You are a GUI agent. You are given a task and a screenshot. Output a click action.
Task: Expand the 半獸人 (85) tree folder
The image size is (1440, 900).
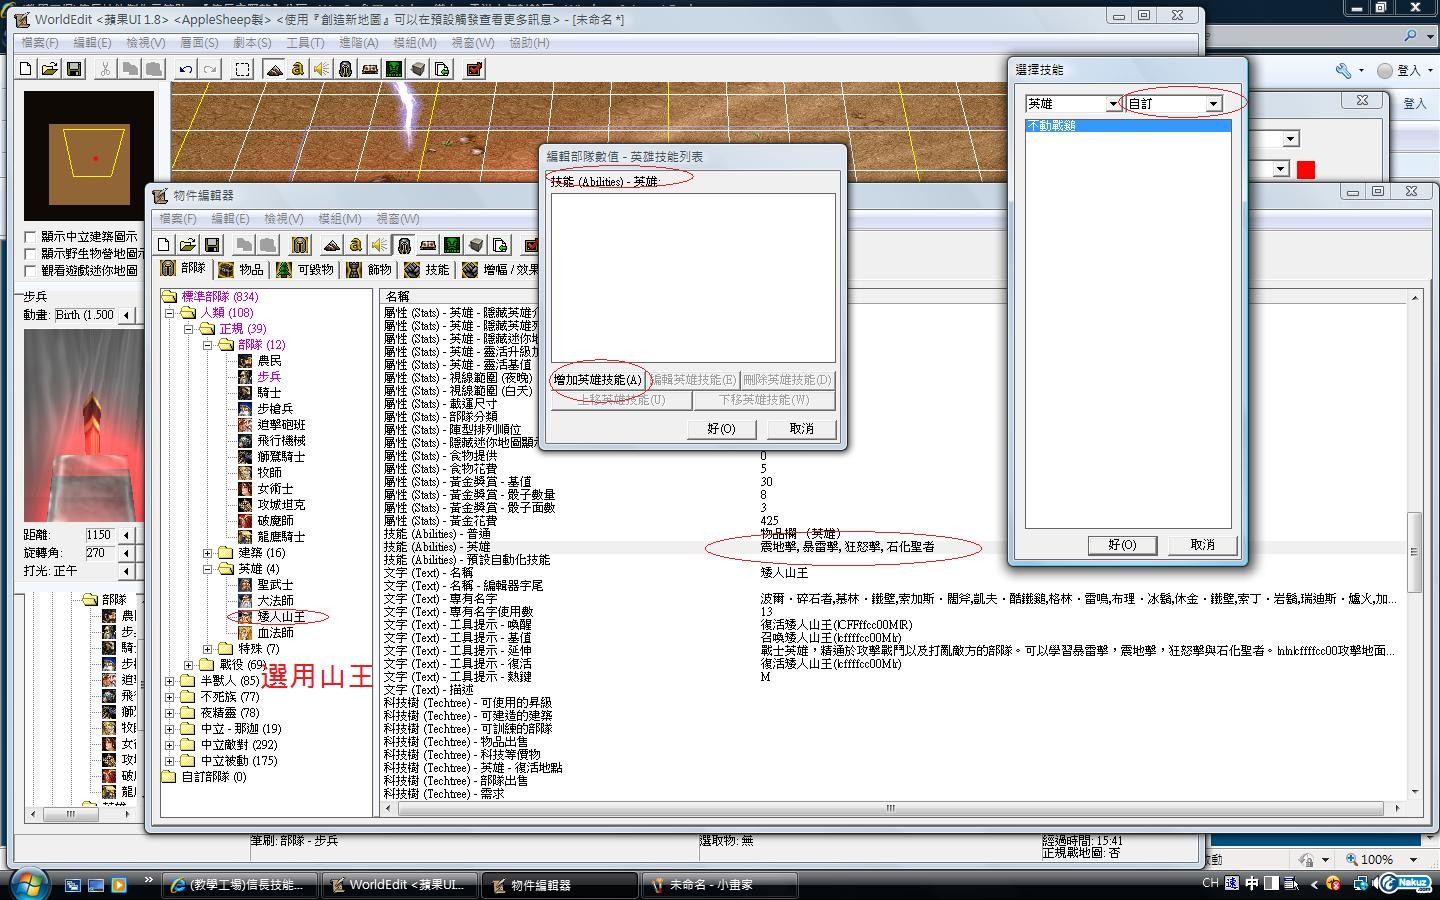click(x=170, y=681)
